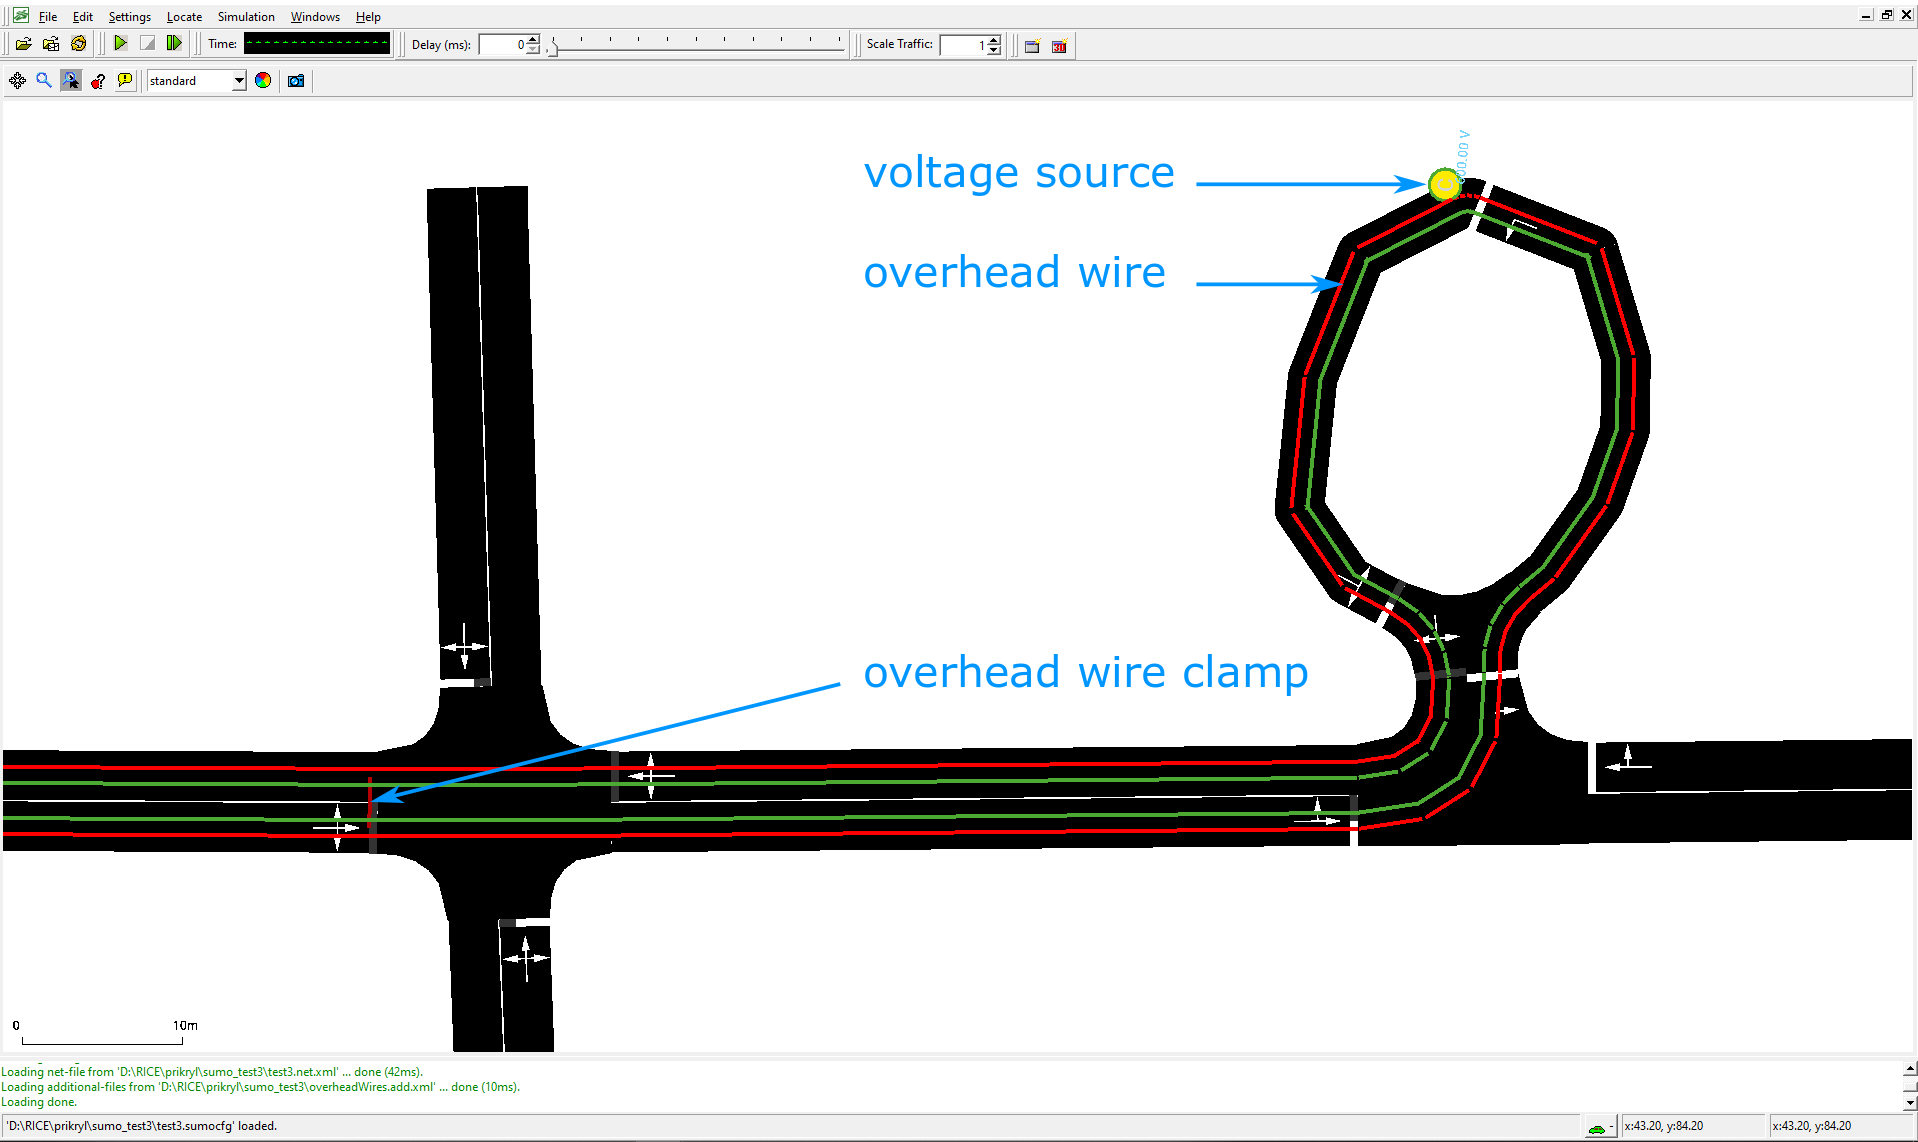Toggle the tooltip icon with yellow bubble
1918x1142 pixels.
(125, 81)
